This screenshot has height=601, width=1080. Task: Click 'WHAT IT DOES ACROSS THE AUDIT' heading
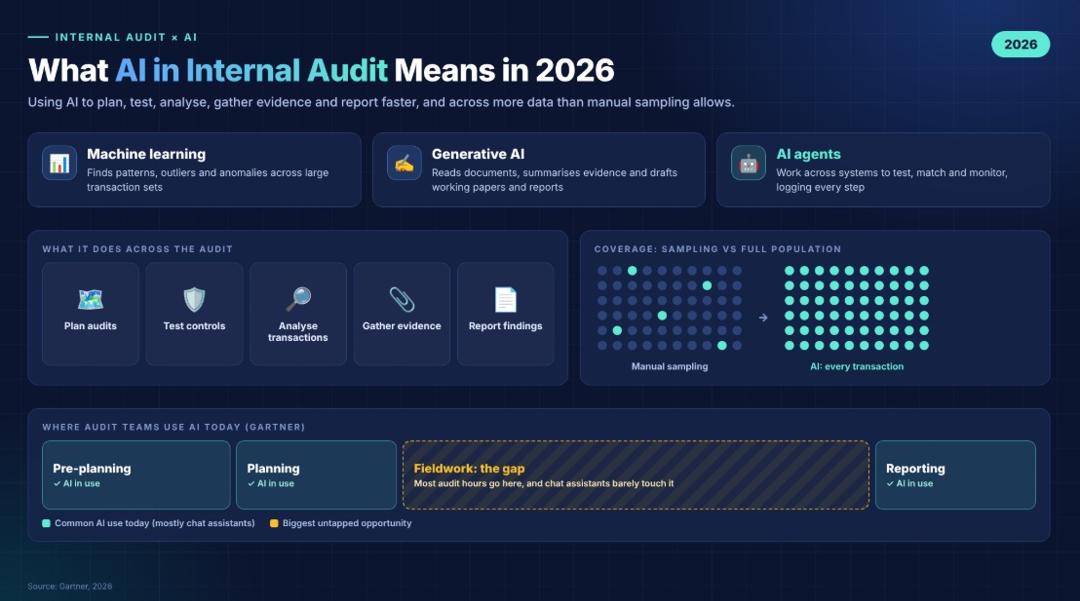tap(137, 249)
